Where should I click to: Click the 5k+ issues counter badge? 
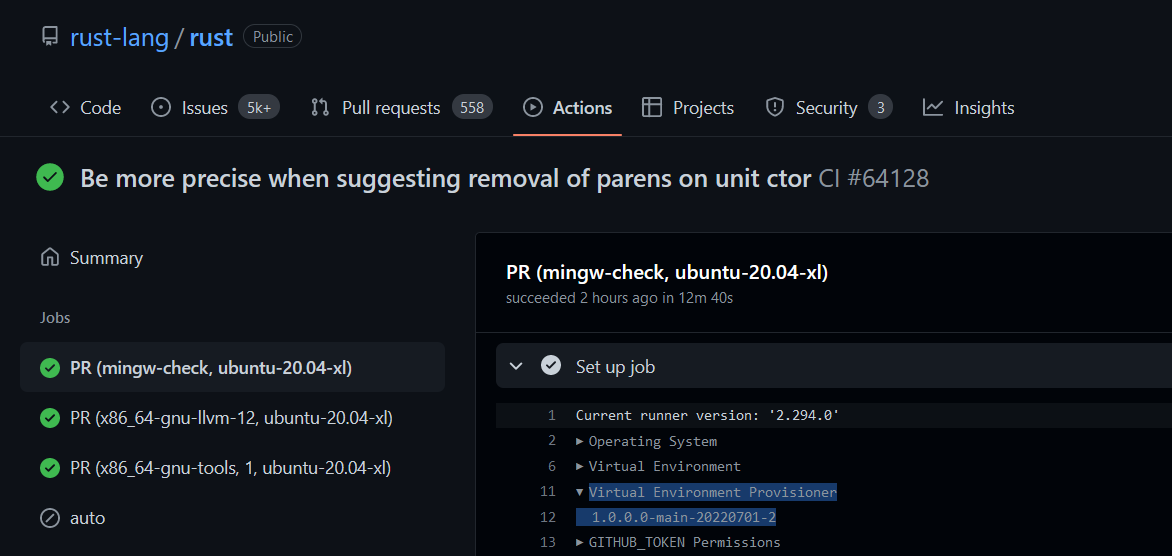259,108
